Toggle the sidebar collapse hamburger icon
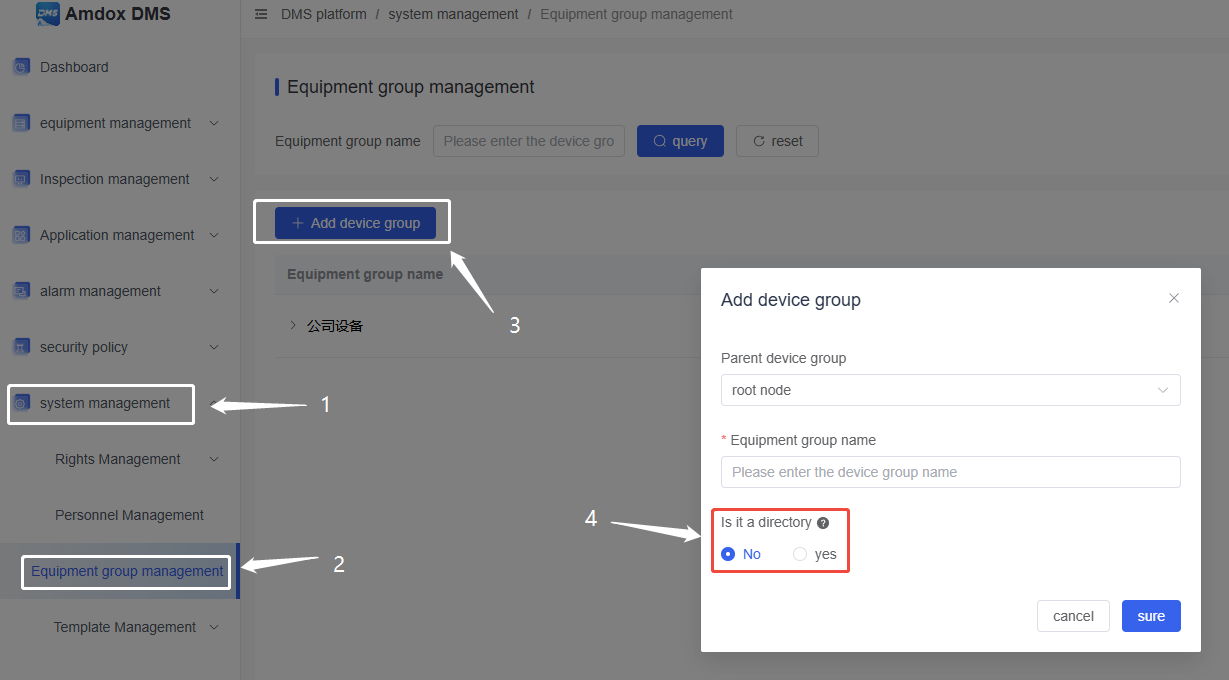Viewport: 1229px width, 680px height. (x=261, y=15)
